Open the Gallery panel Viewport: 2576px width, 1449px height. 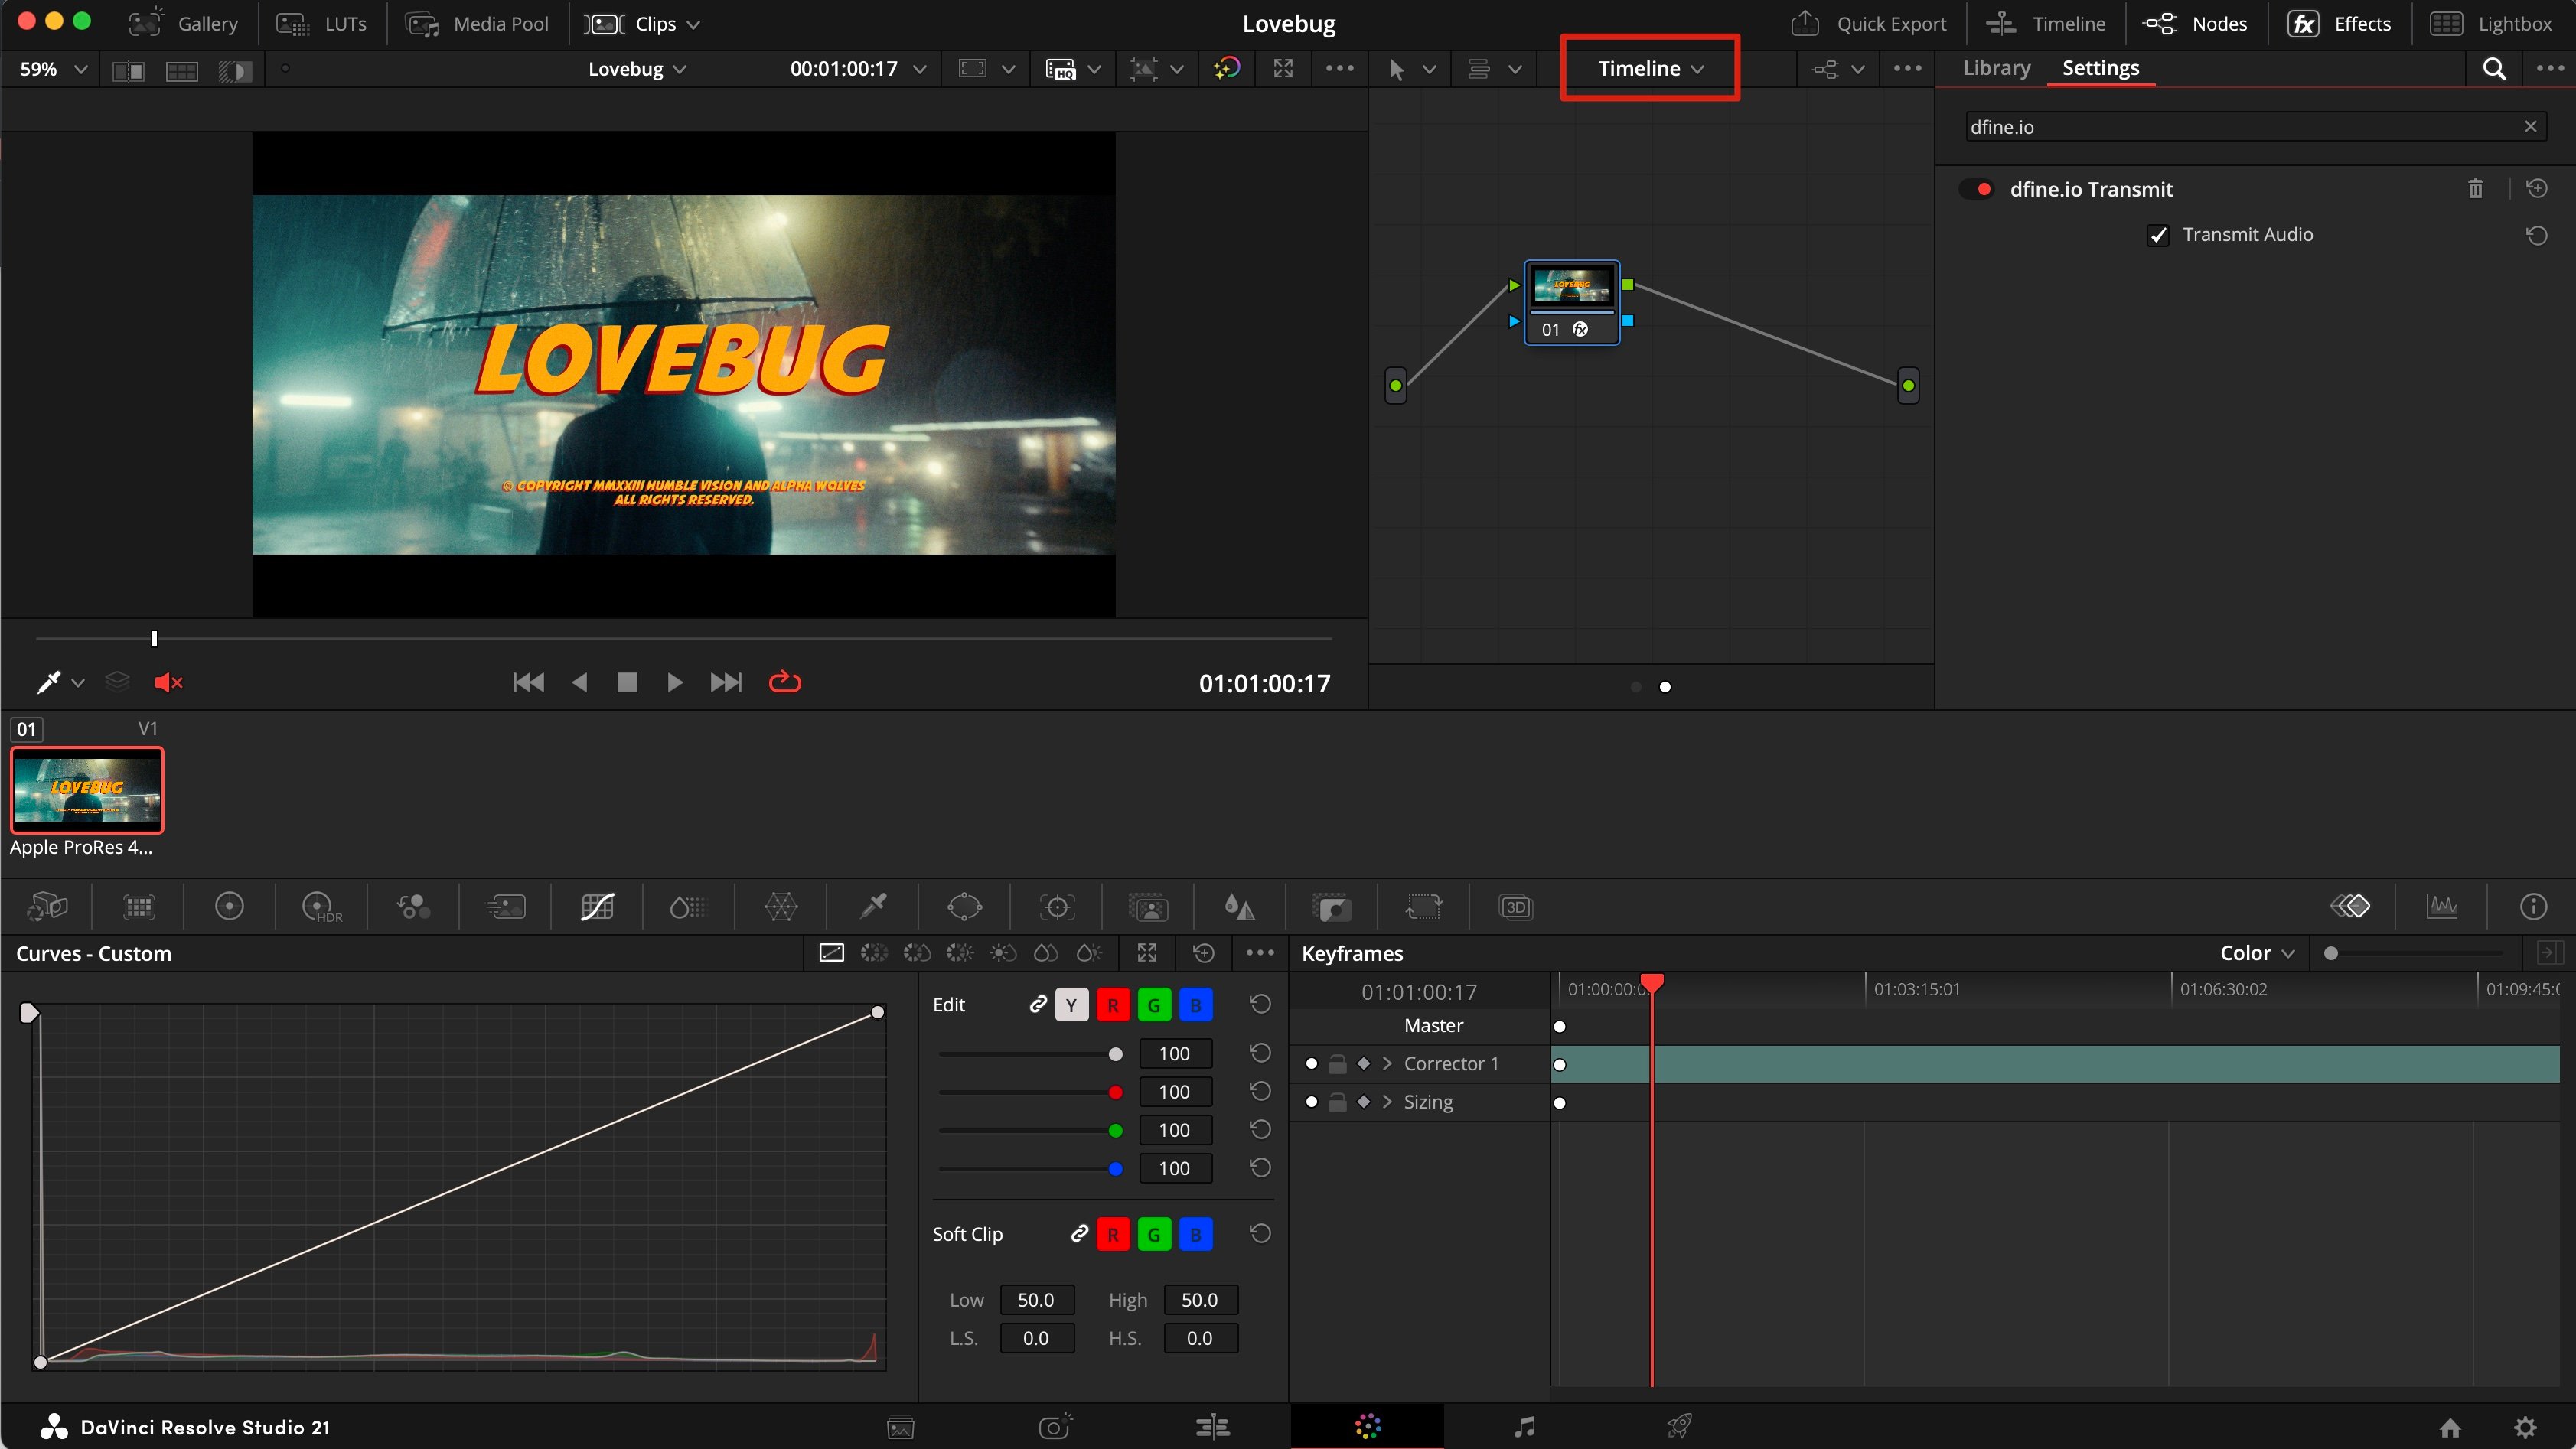184,24
